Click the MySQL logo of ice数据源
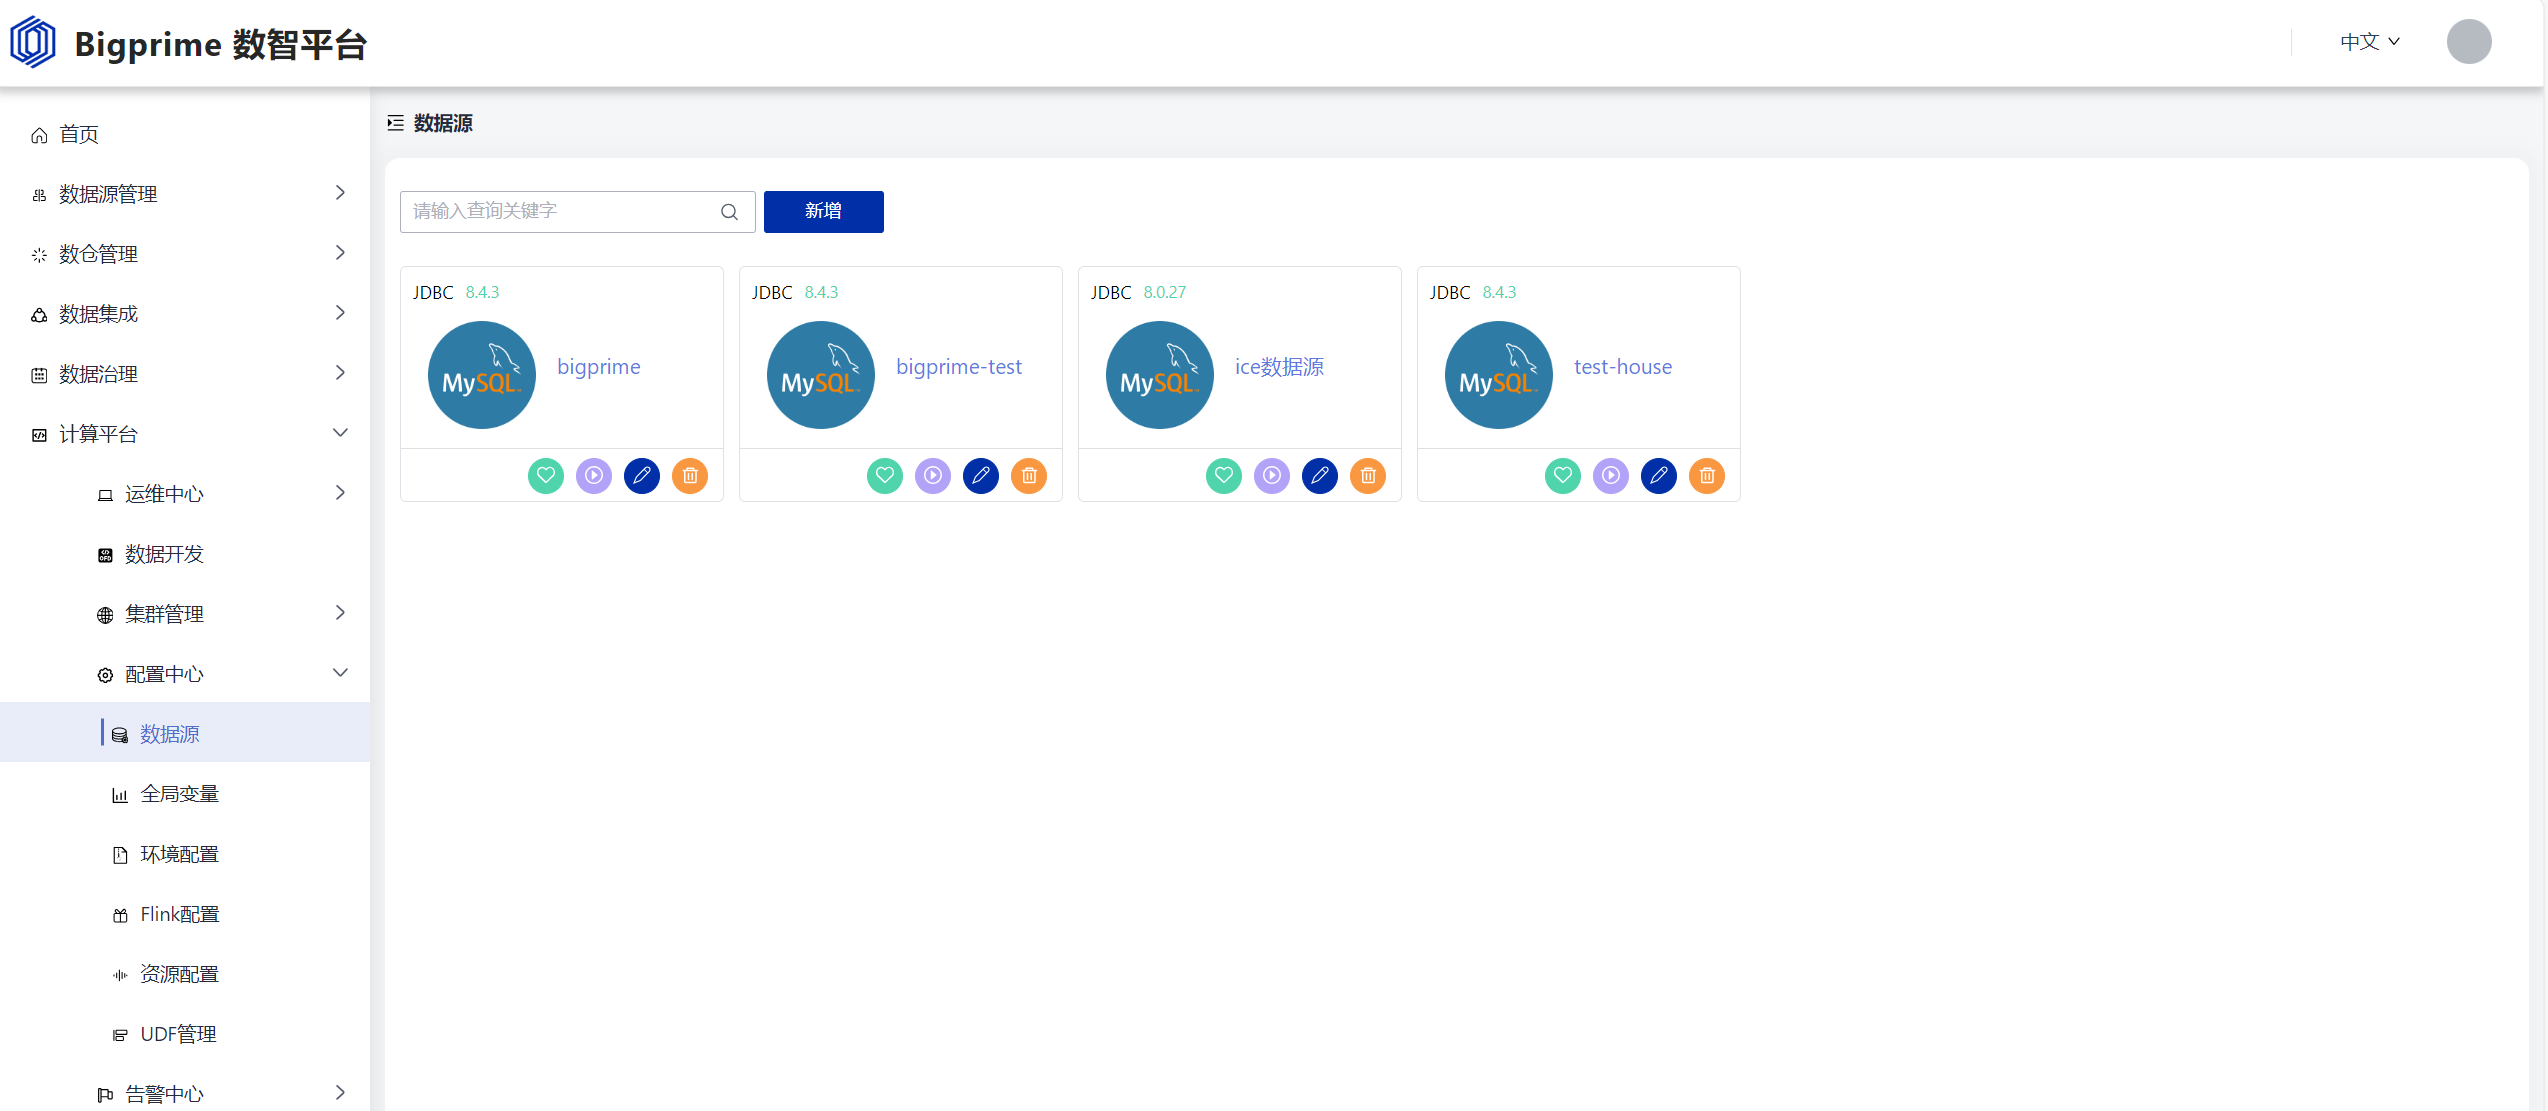The width and height of the screenshot is (2548, 1111). (x=1160, y=375)
